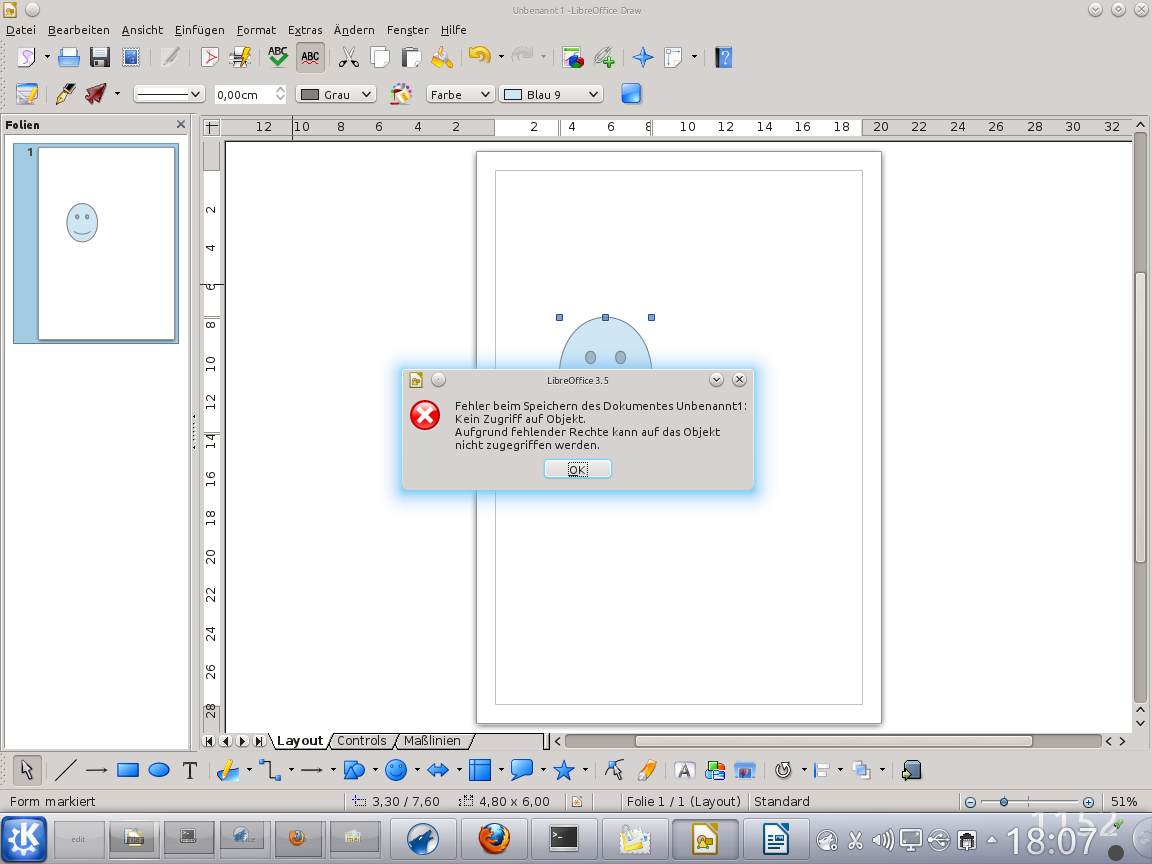Click the Copy icon

coord(380,57)
